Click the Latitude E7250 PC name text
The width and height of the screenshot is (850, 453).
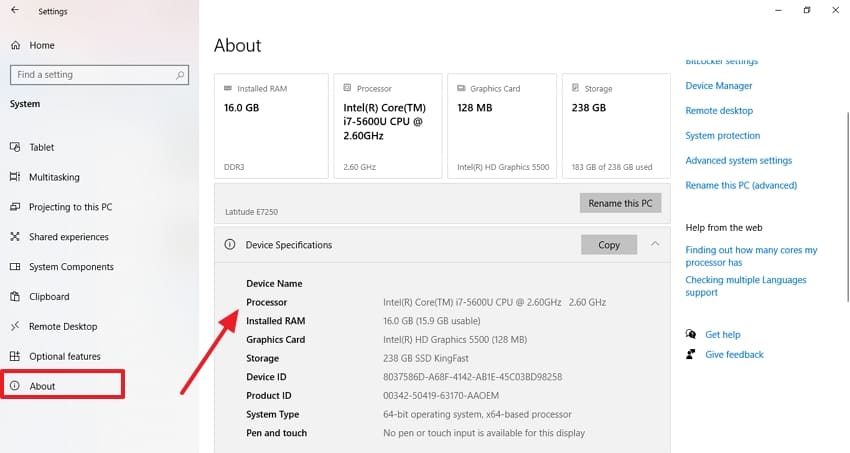(x=252, y=212)
